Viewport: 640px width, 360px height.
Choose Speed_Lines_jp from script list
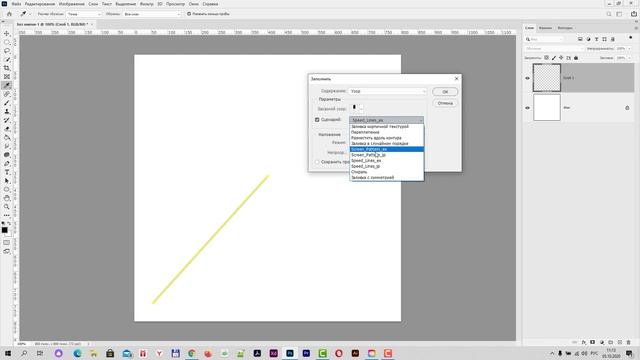387,166
